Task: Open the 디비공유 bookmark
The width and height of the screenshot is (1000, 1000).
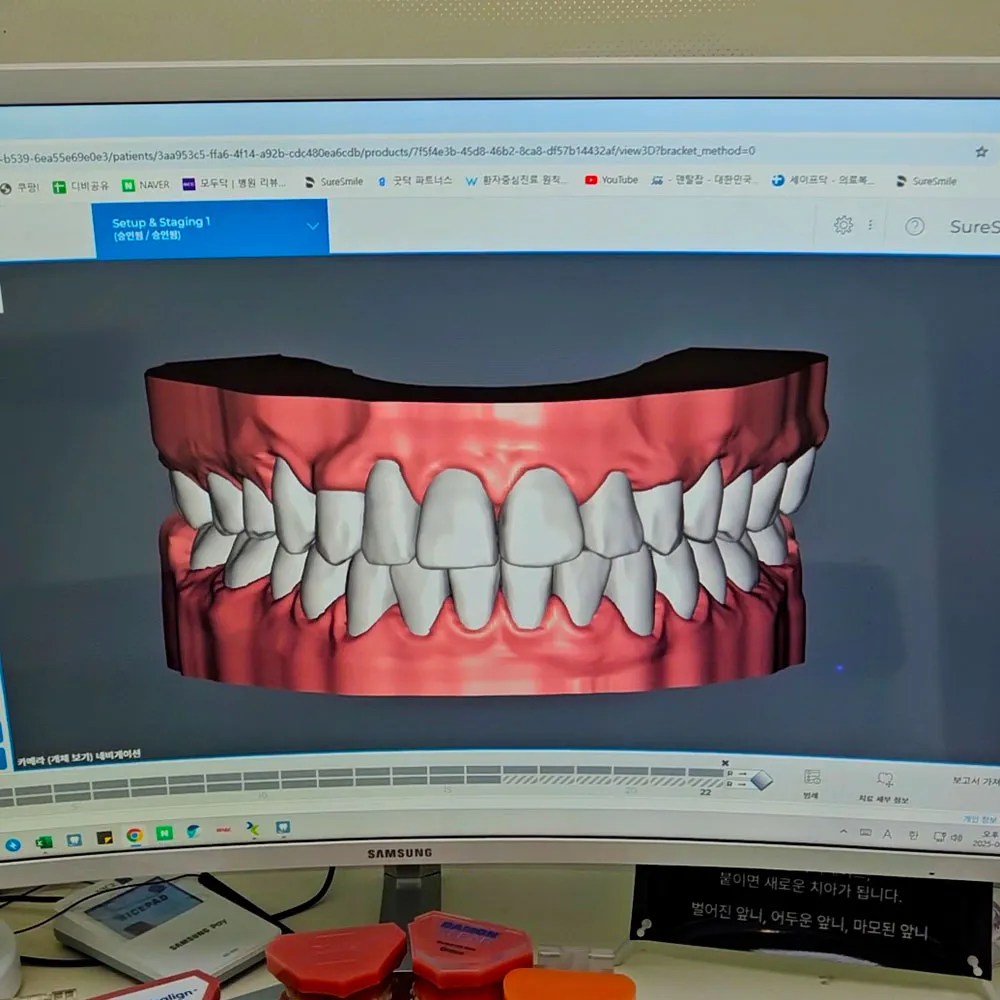Action: (81, 186)
